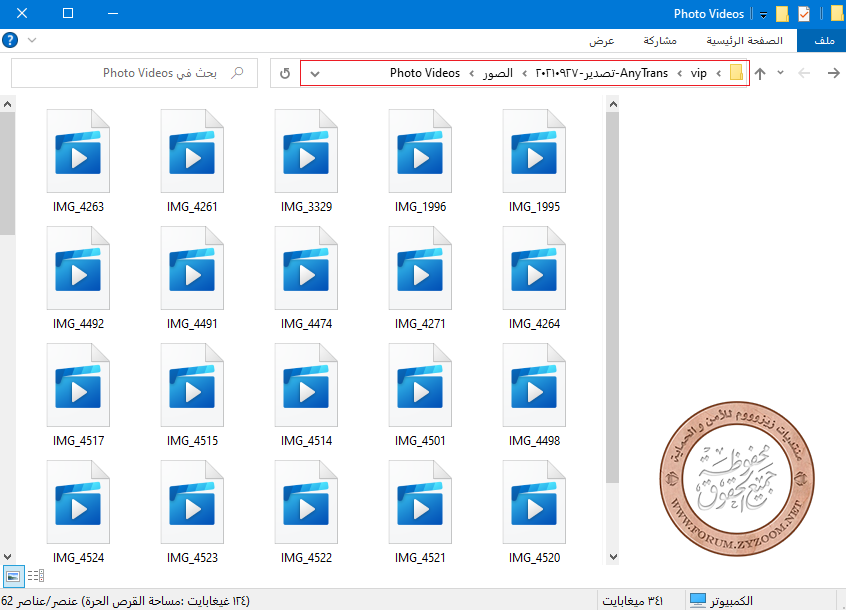
Task: Click the folder icon in the address bar
Action: [736, 72]
